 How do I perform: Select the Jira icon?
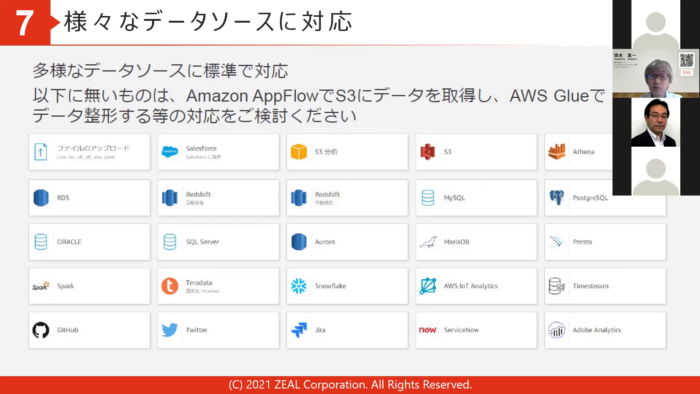point(299,330)
